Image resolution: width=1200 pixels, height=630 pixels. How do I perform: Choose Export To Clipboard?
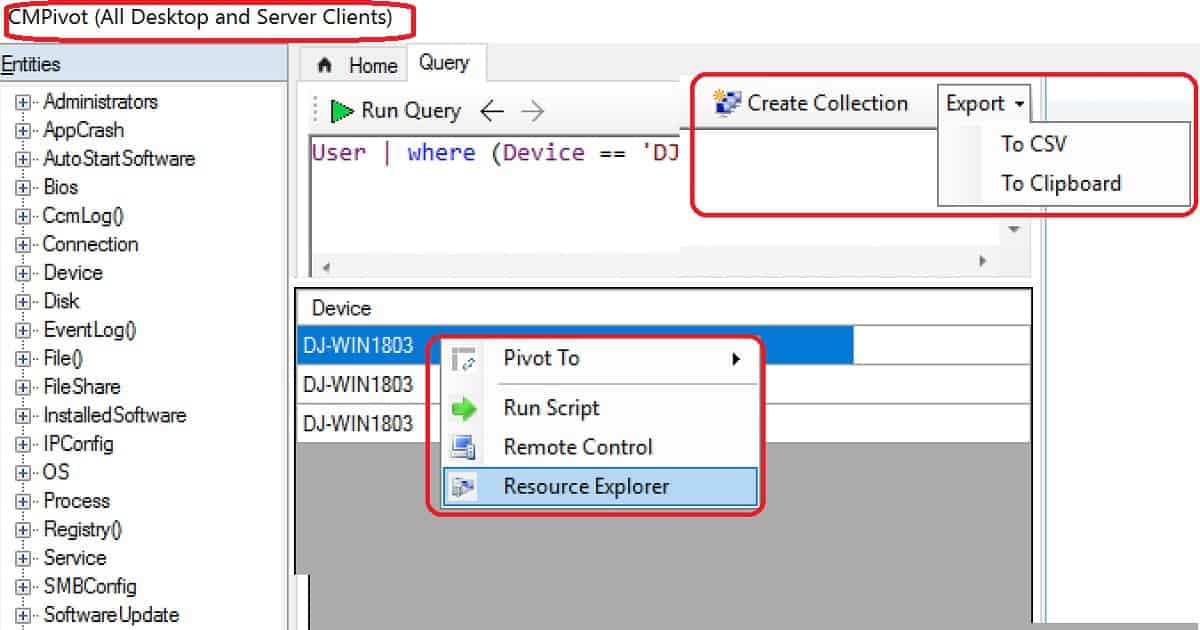1061,184
